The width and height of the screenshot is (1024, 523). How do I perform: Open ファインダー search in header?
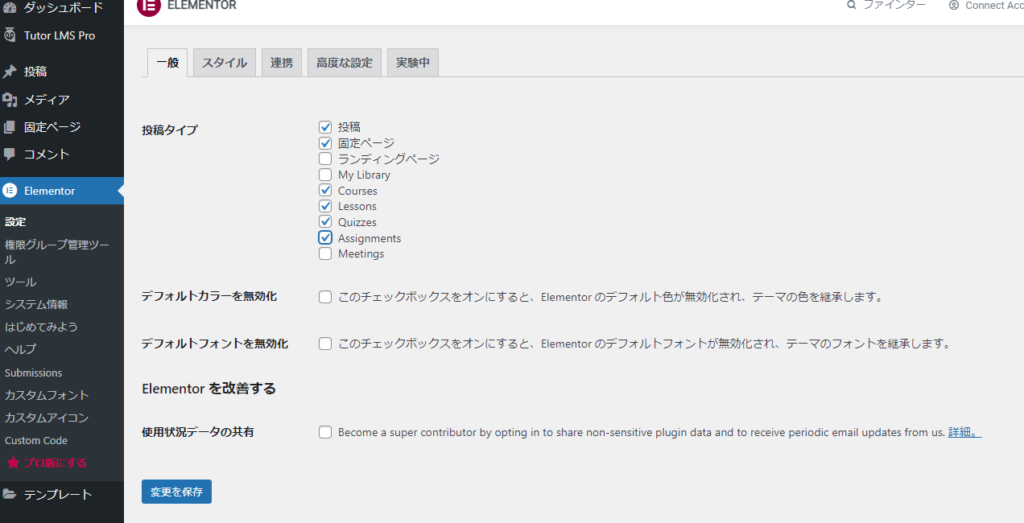pyautogui.click(x=886, y=5)
